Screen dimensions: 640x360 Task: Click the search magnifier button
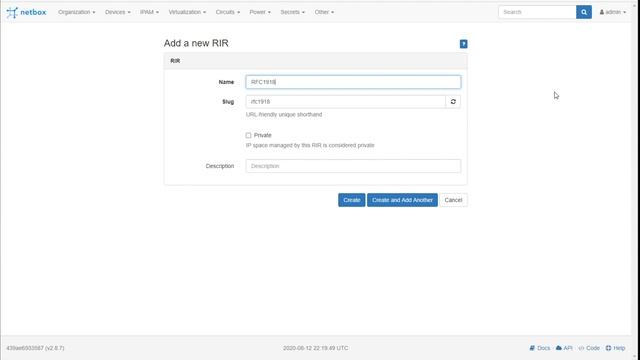(584, 12)
